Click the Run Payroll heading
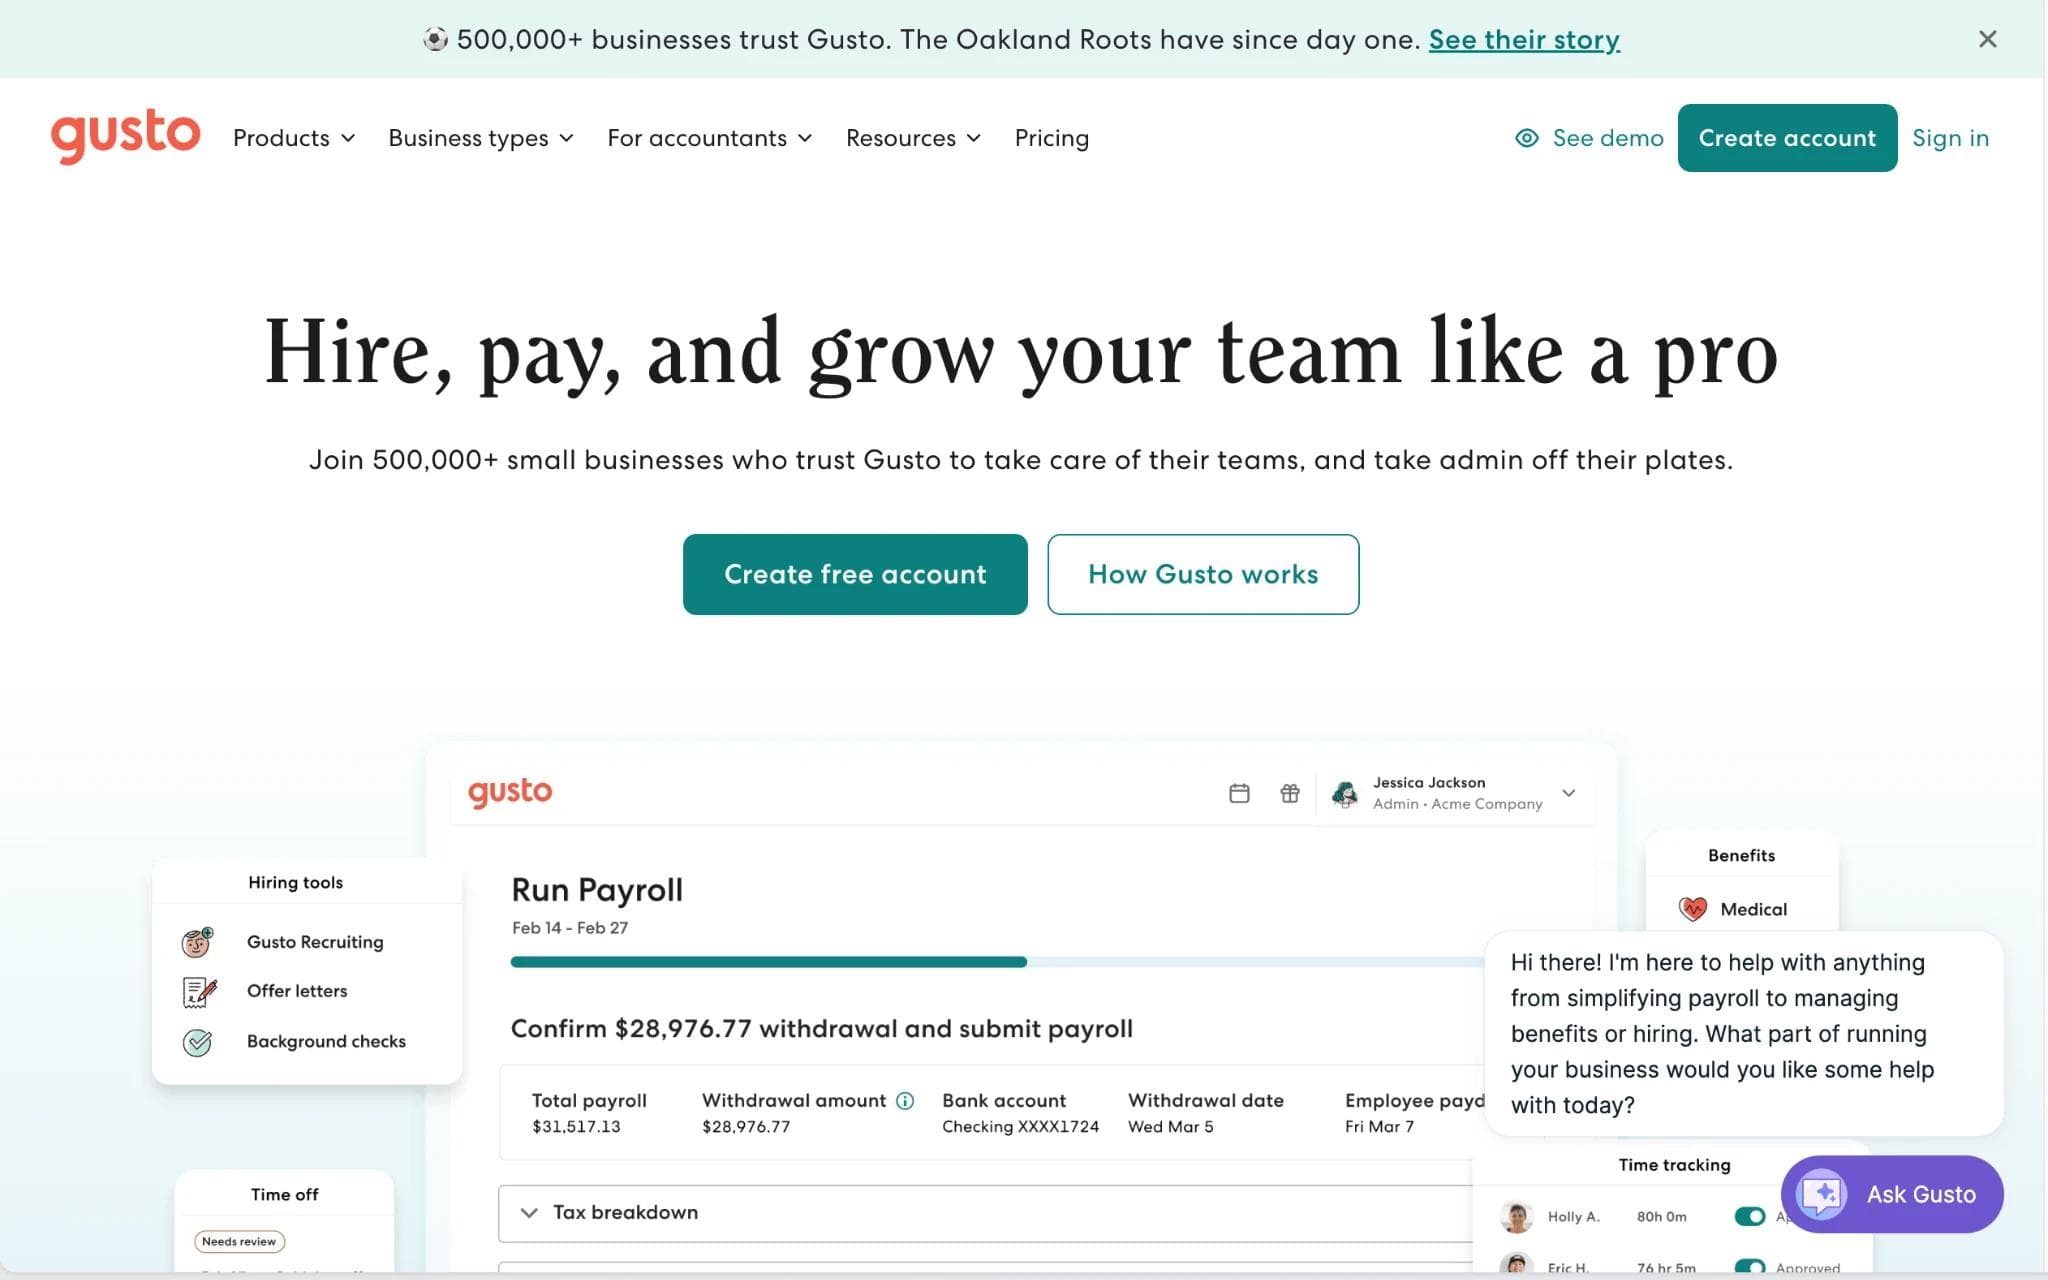 point(597,890)
